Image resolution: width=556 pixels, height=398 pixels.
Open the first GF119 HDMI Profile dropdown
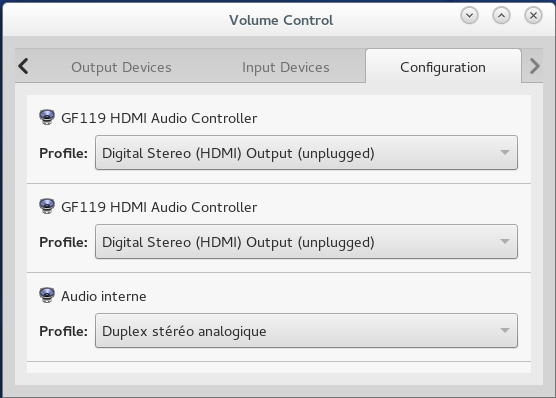[x=306, y=153]
